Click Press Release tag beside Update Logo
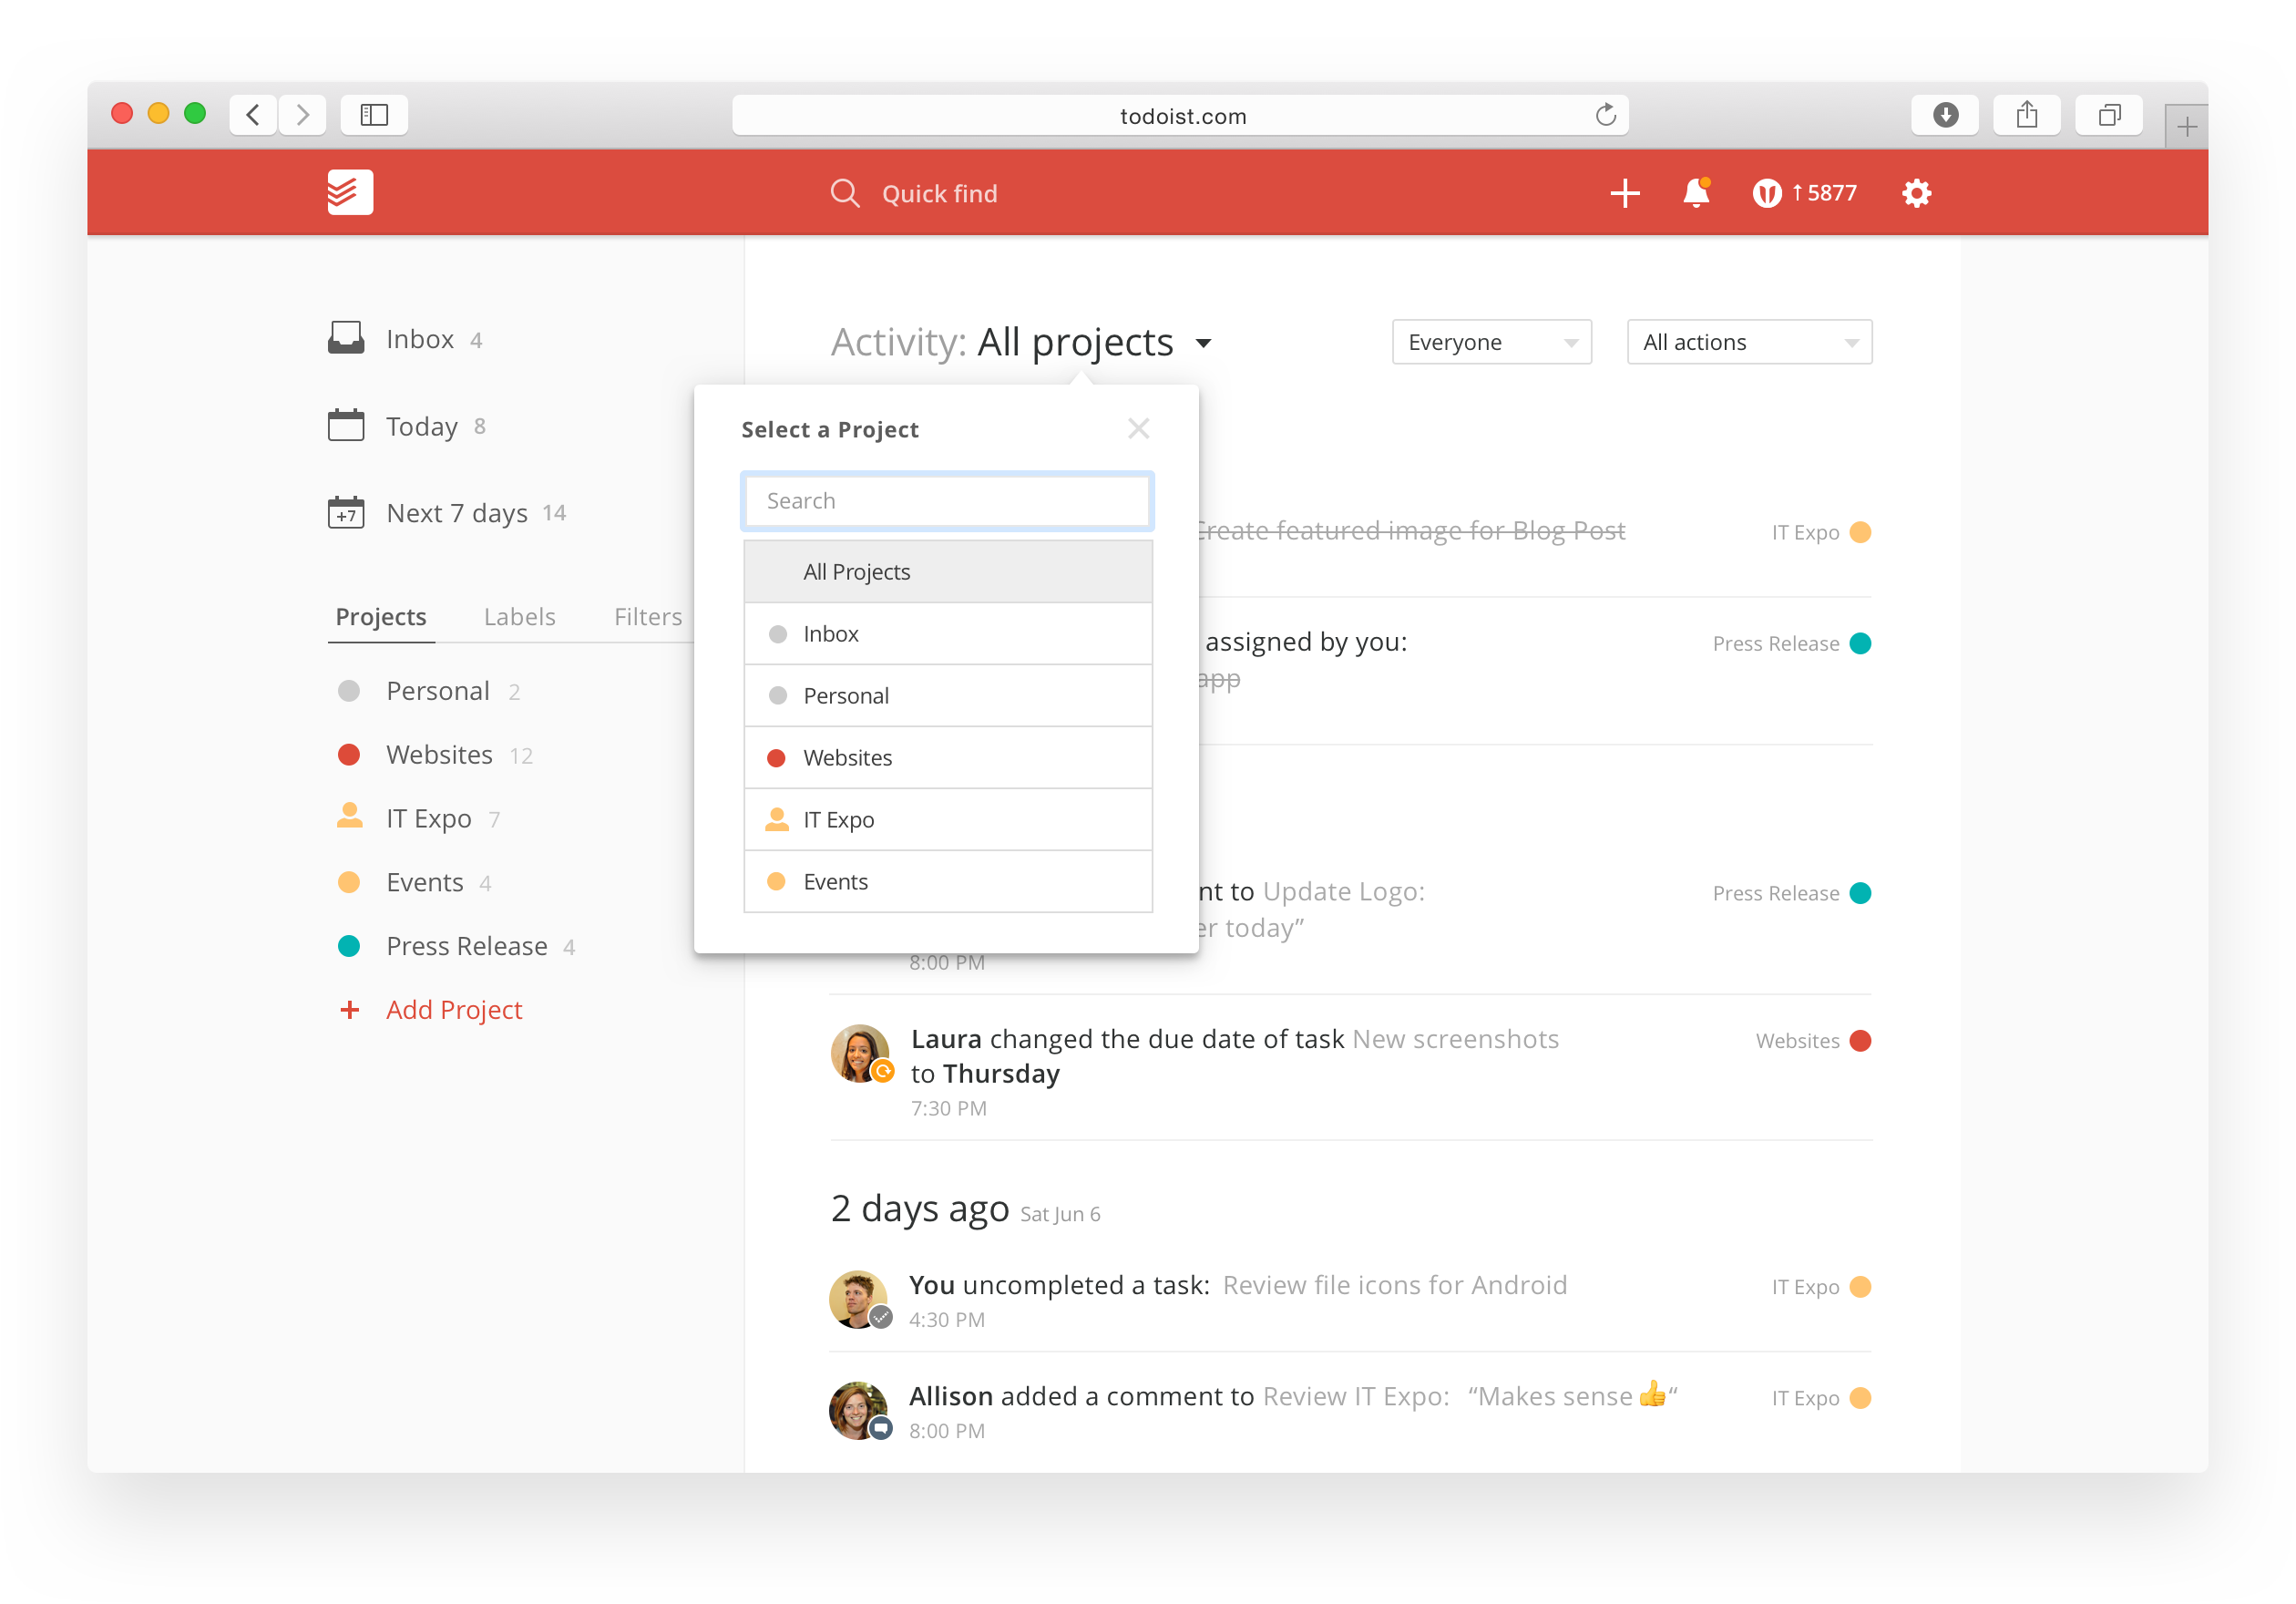 tap(1791, 893)
